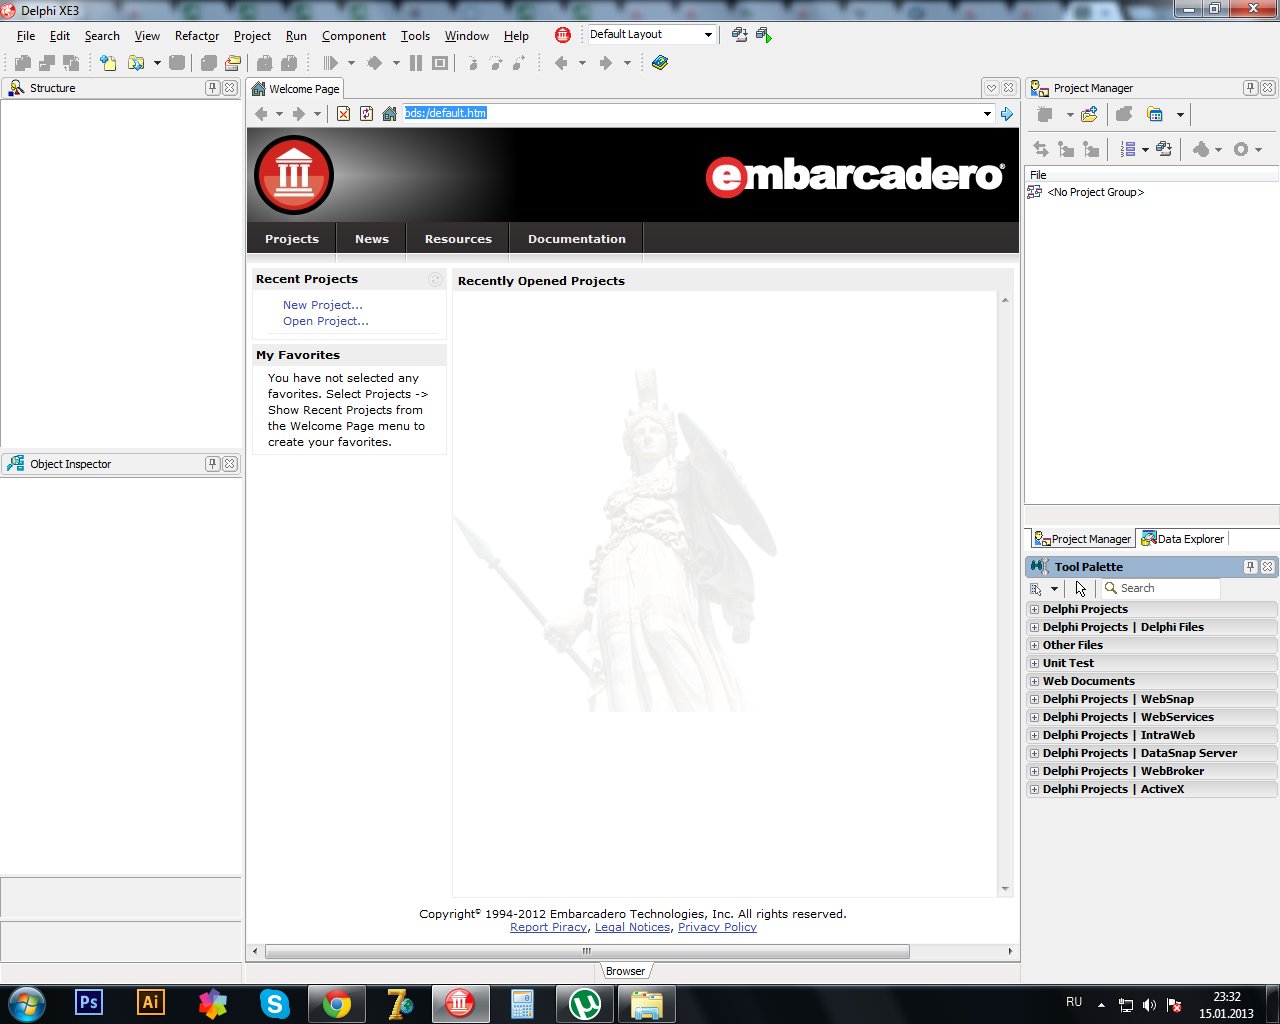Expand the Web Documents category
Image resolution: width=1280 pixels, height=1024 pixels.
[x=1035, y=682]
